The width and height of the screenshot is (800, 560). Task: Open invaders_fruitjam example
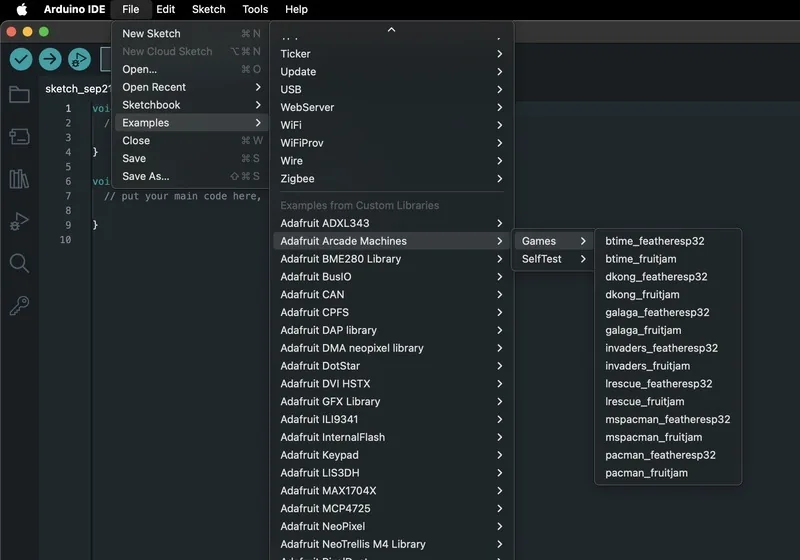(668, 366)
